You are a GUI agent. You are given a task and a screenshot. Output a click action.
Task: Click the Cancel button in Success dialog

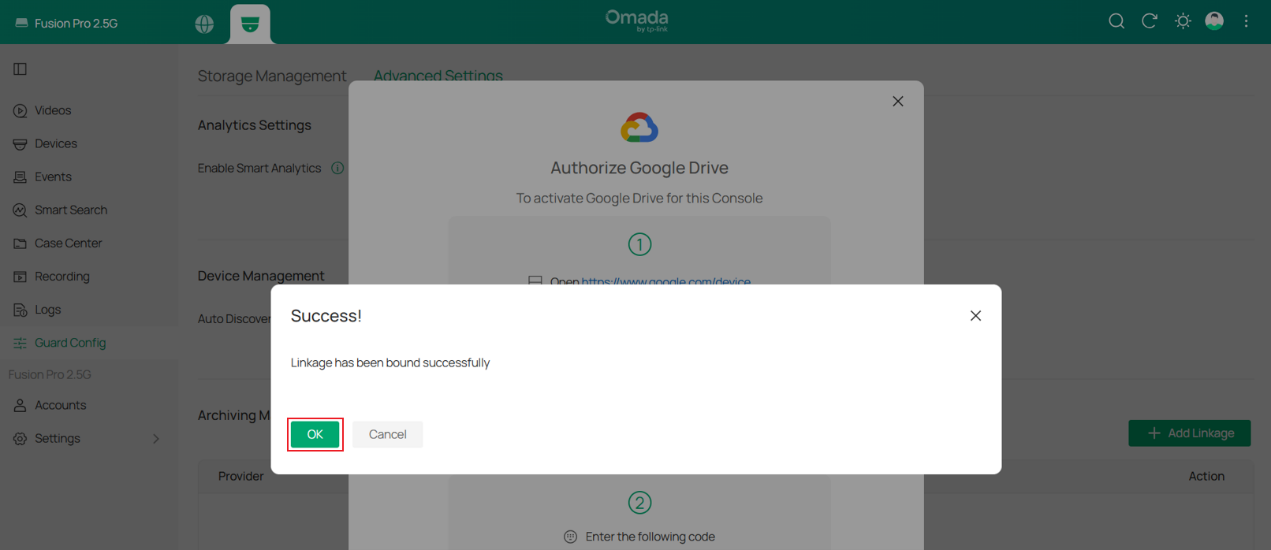[387, 434]
